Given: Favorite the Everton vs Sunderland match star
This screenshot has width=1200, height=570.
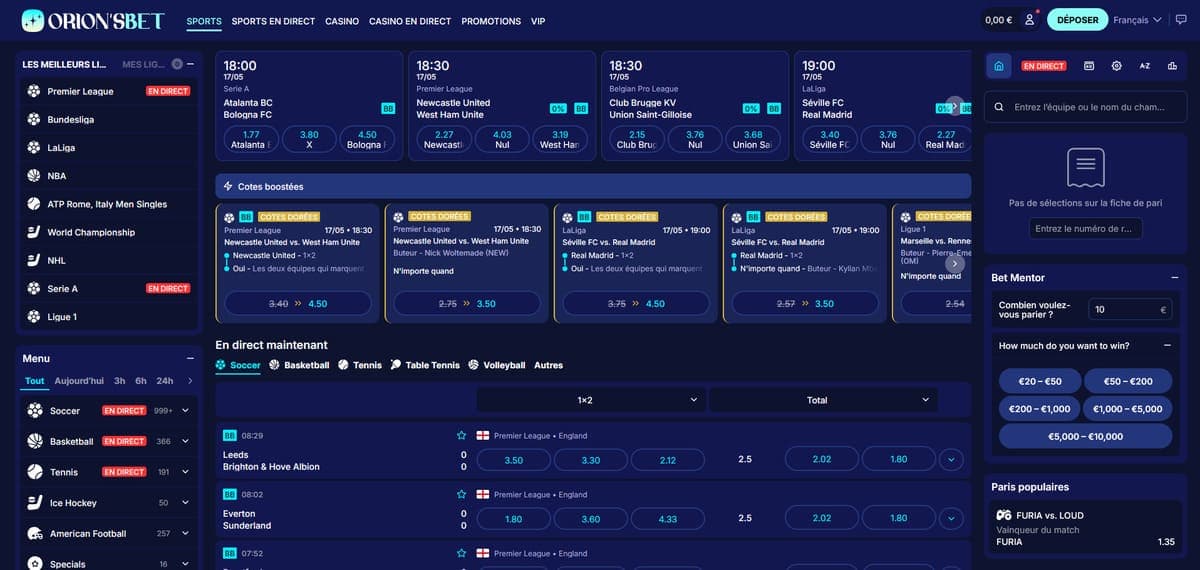Looking at the screenshot, I should (461, 494).
